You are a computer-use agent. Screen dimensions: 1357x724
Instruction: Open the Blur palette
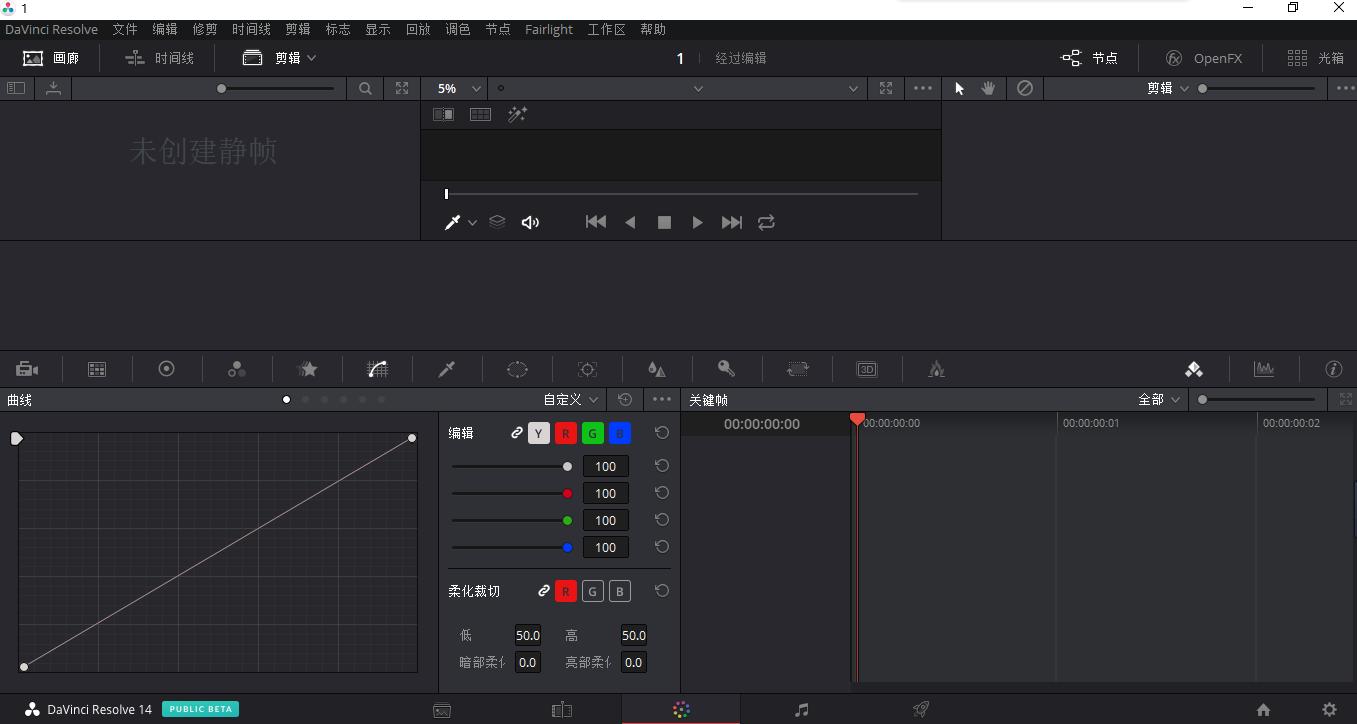click(657, 369)
